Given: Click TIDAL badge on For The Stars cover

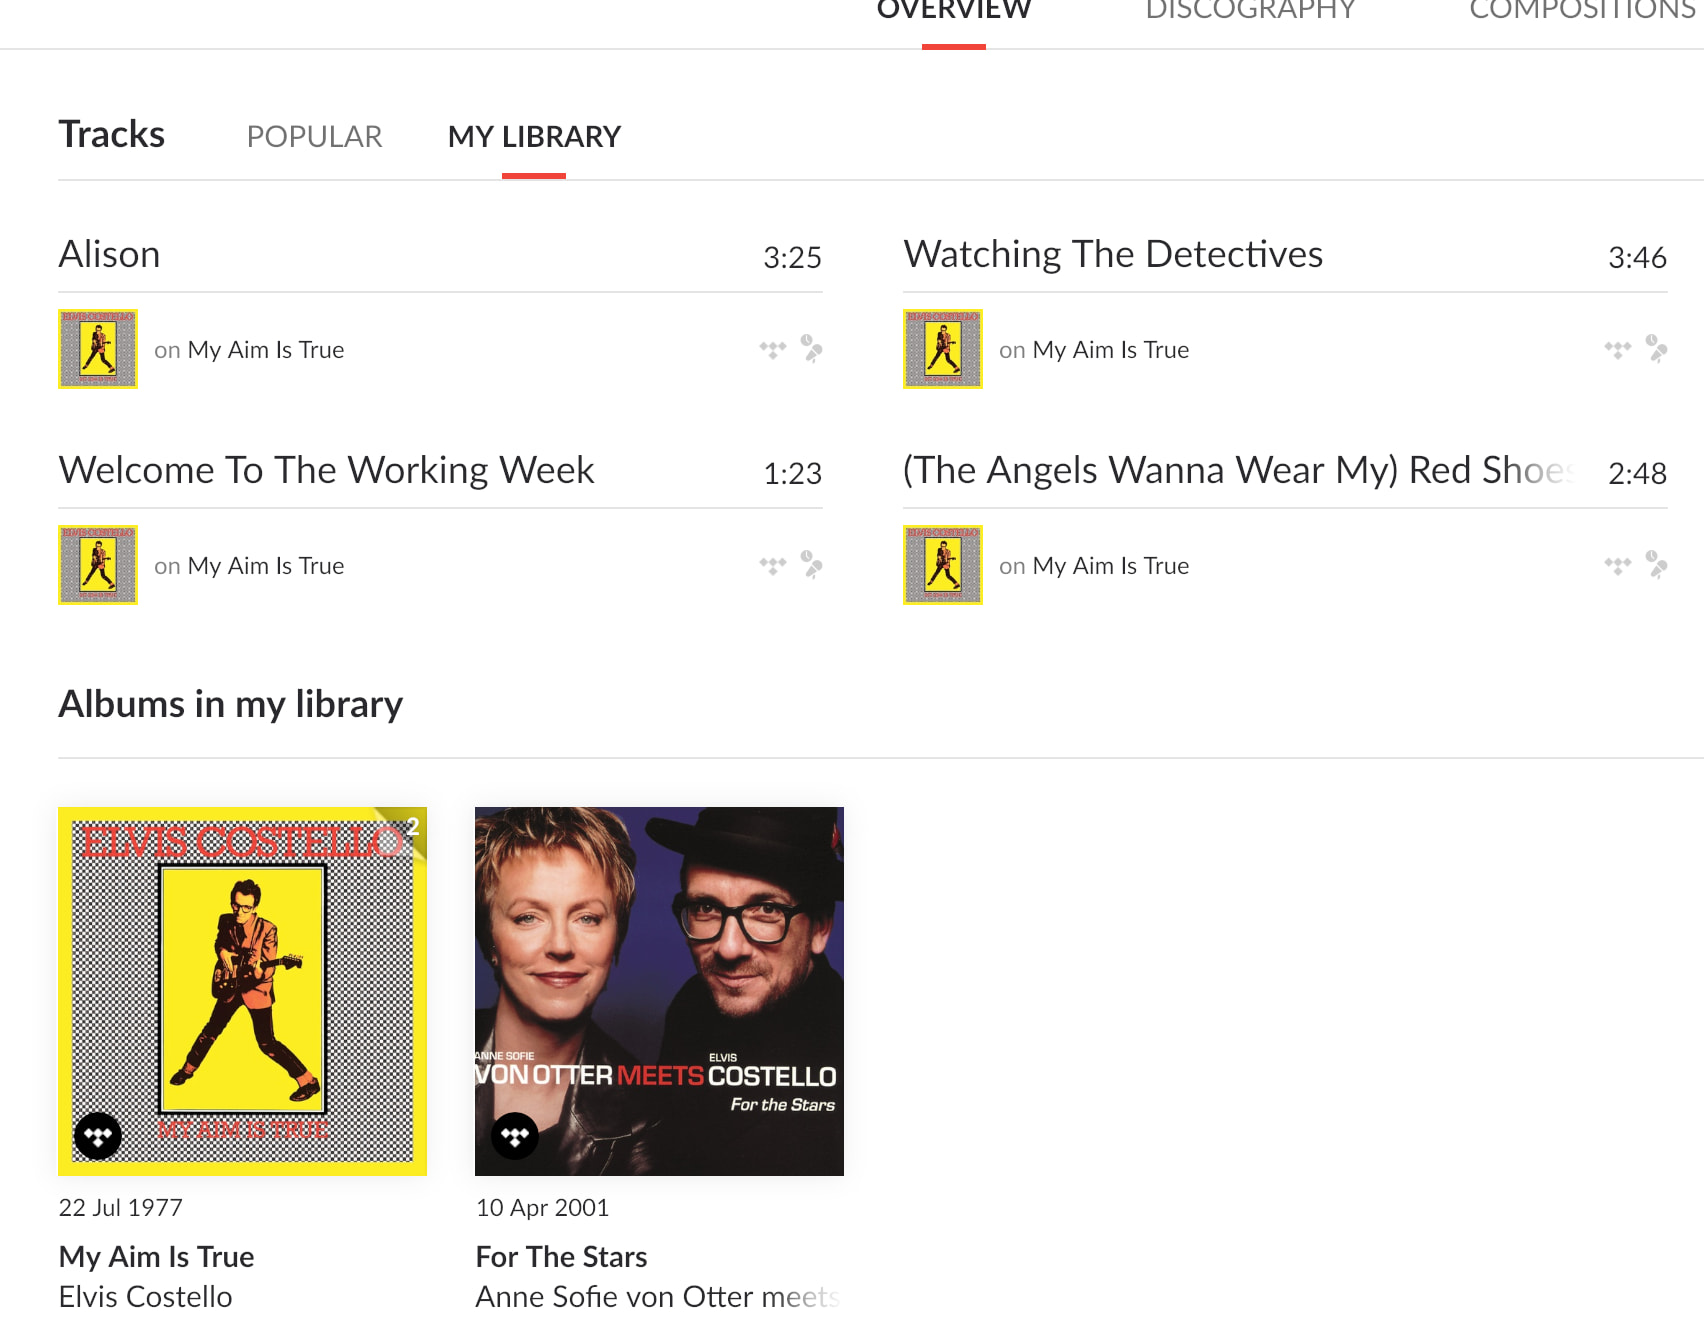Looking at the screenshot, I should pyautogui.click(x=515, y=1136).
